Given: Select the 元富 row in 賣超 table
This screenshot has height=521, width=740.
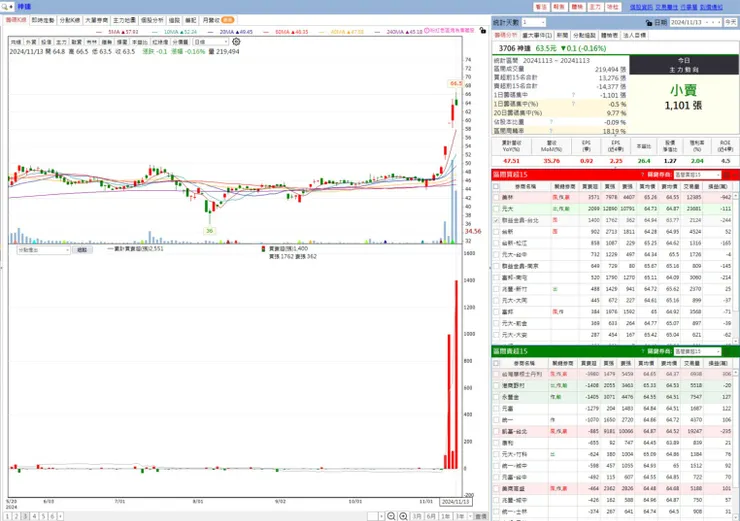Looking at the screenshot, I should pos(613,408).
